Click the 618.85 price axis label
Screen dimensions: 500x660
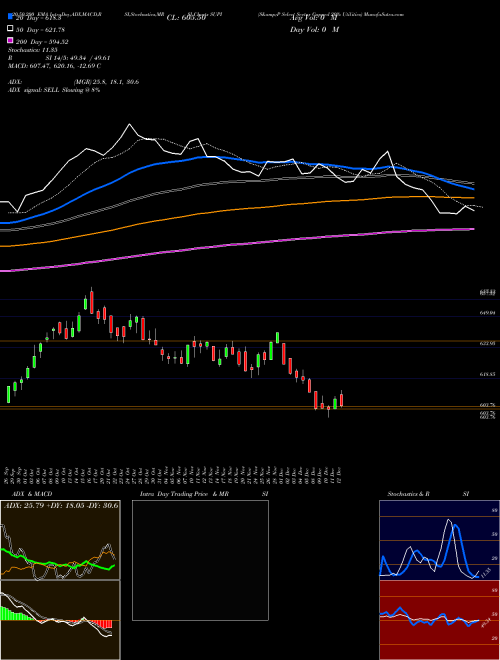pyautogui.click(x=487, y=374)
